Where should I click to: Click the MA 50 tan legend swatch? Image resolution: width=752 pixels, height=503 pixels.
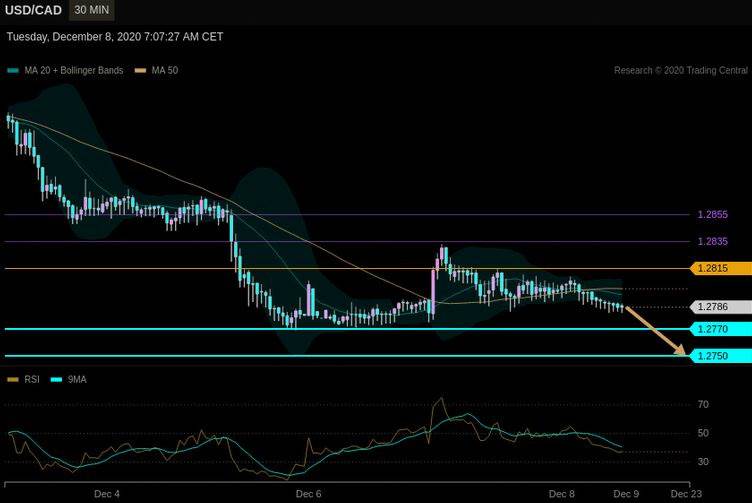tap(140, 71)
